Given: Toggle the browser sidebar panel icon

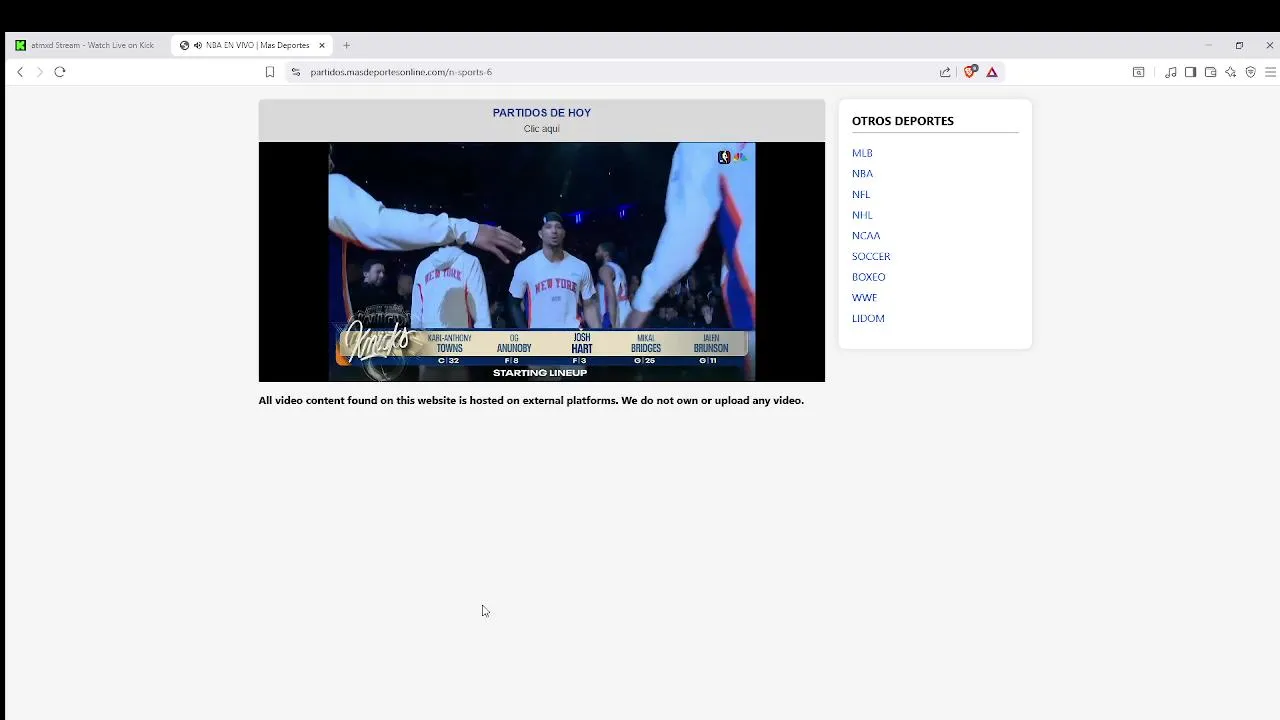Looking at the screenshot, I should click(x=1190, y=72).
